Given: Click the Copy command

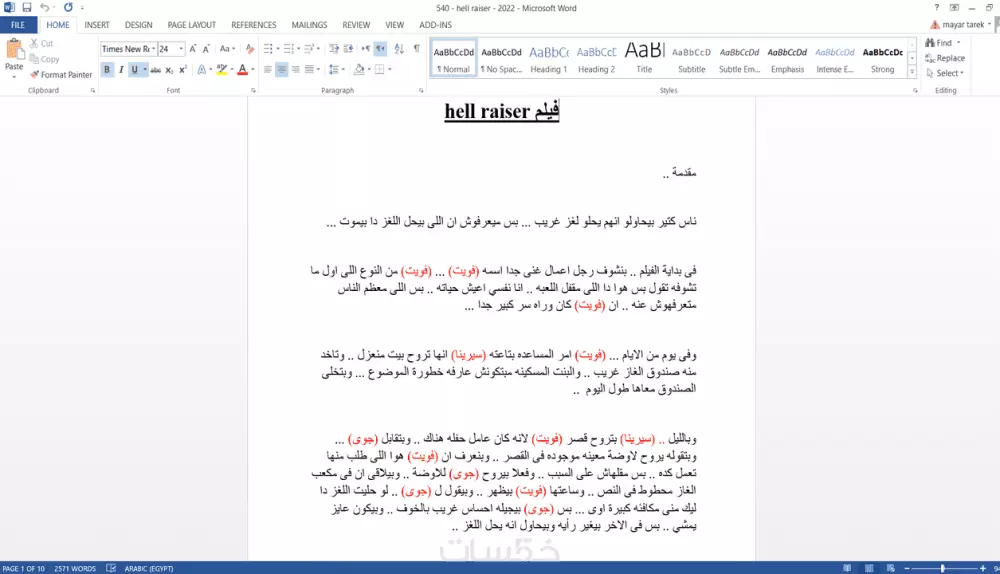Looking at the screenshot, I should click(x=45, y=59).
